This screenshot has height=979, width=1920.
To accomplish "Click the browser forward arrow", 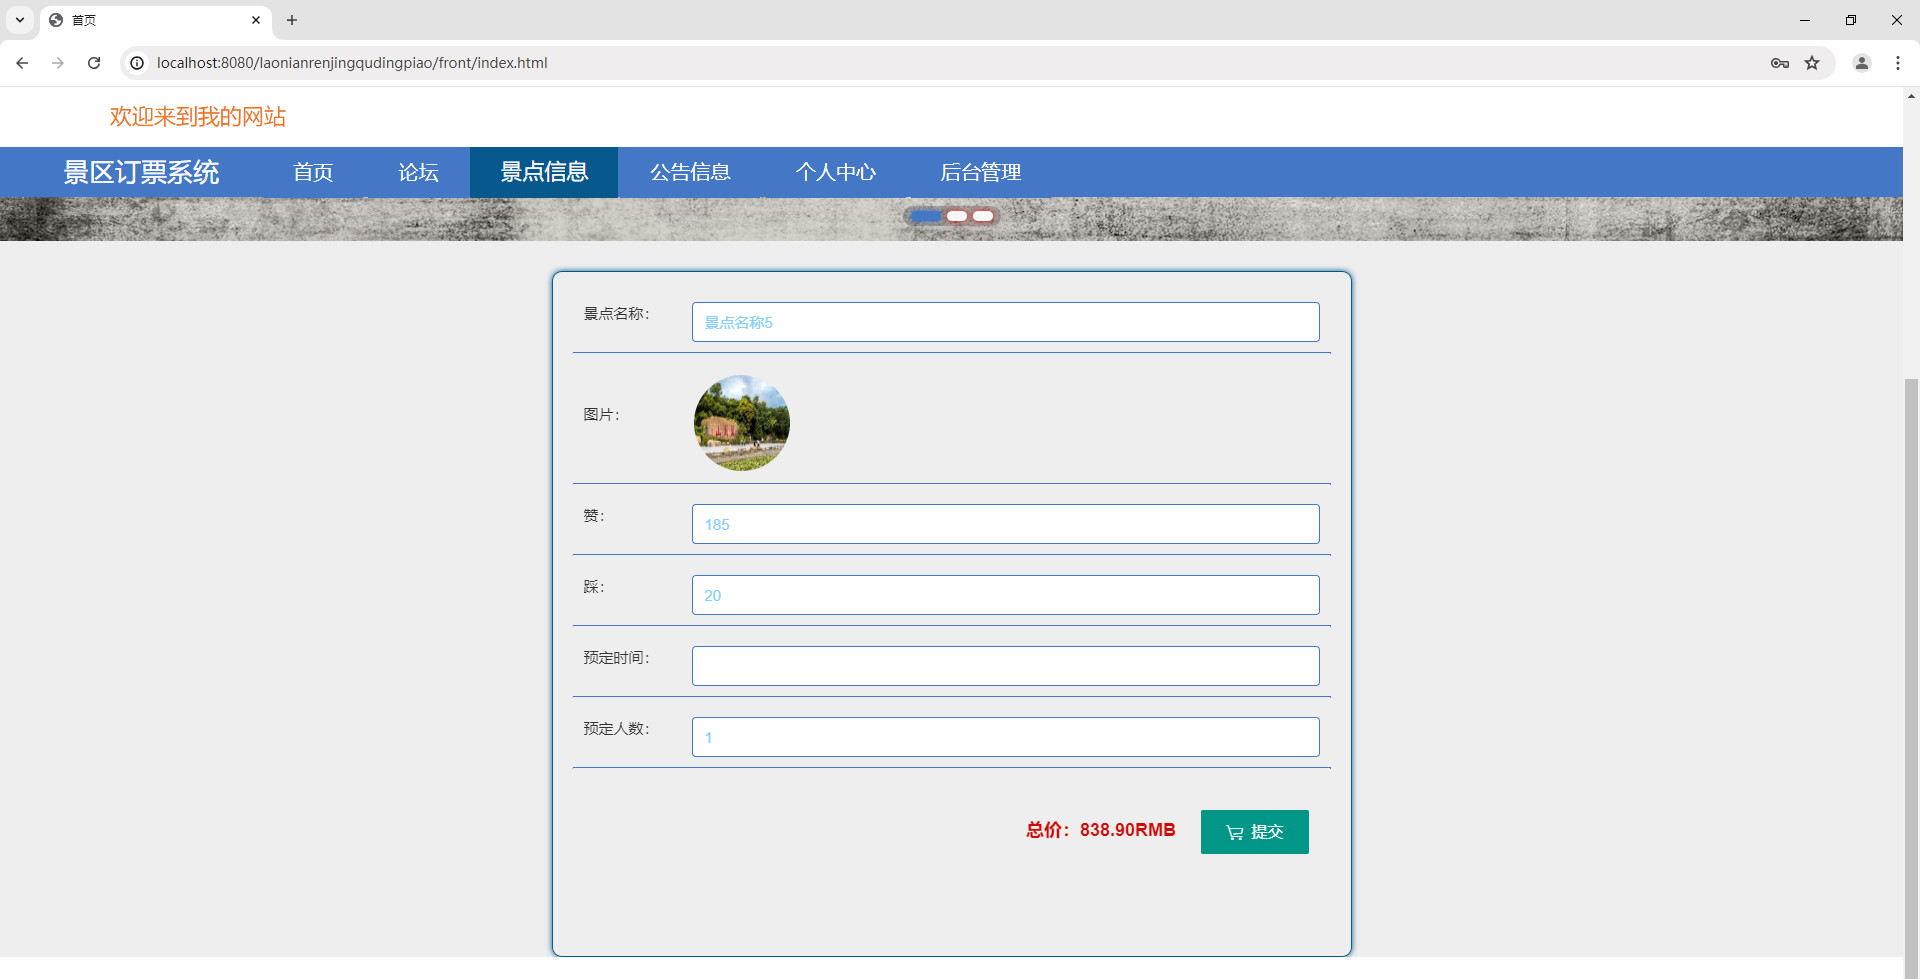I will point(58,63).
